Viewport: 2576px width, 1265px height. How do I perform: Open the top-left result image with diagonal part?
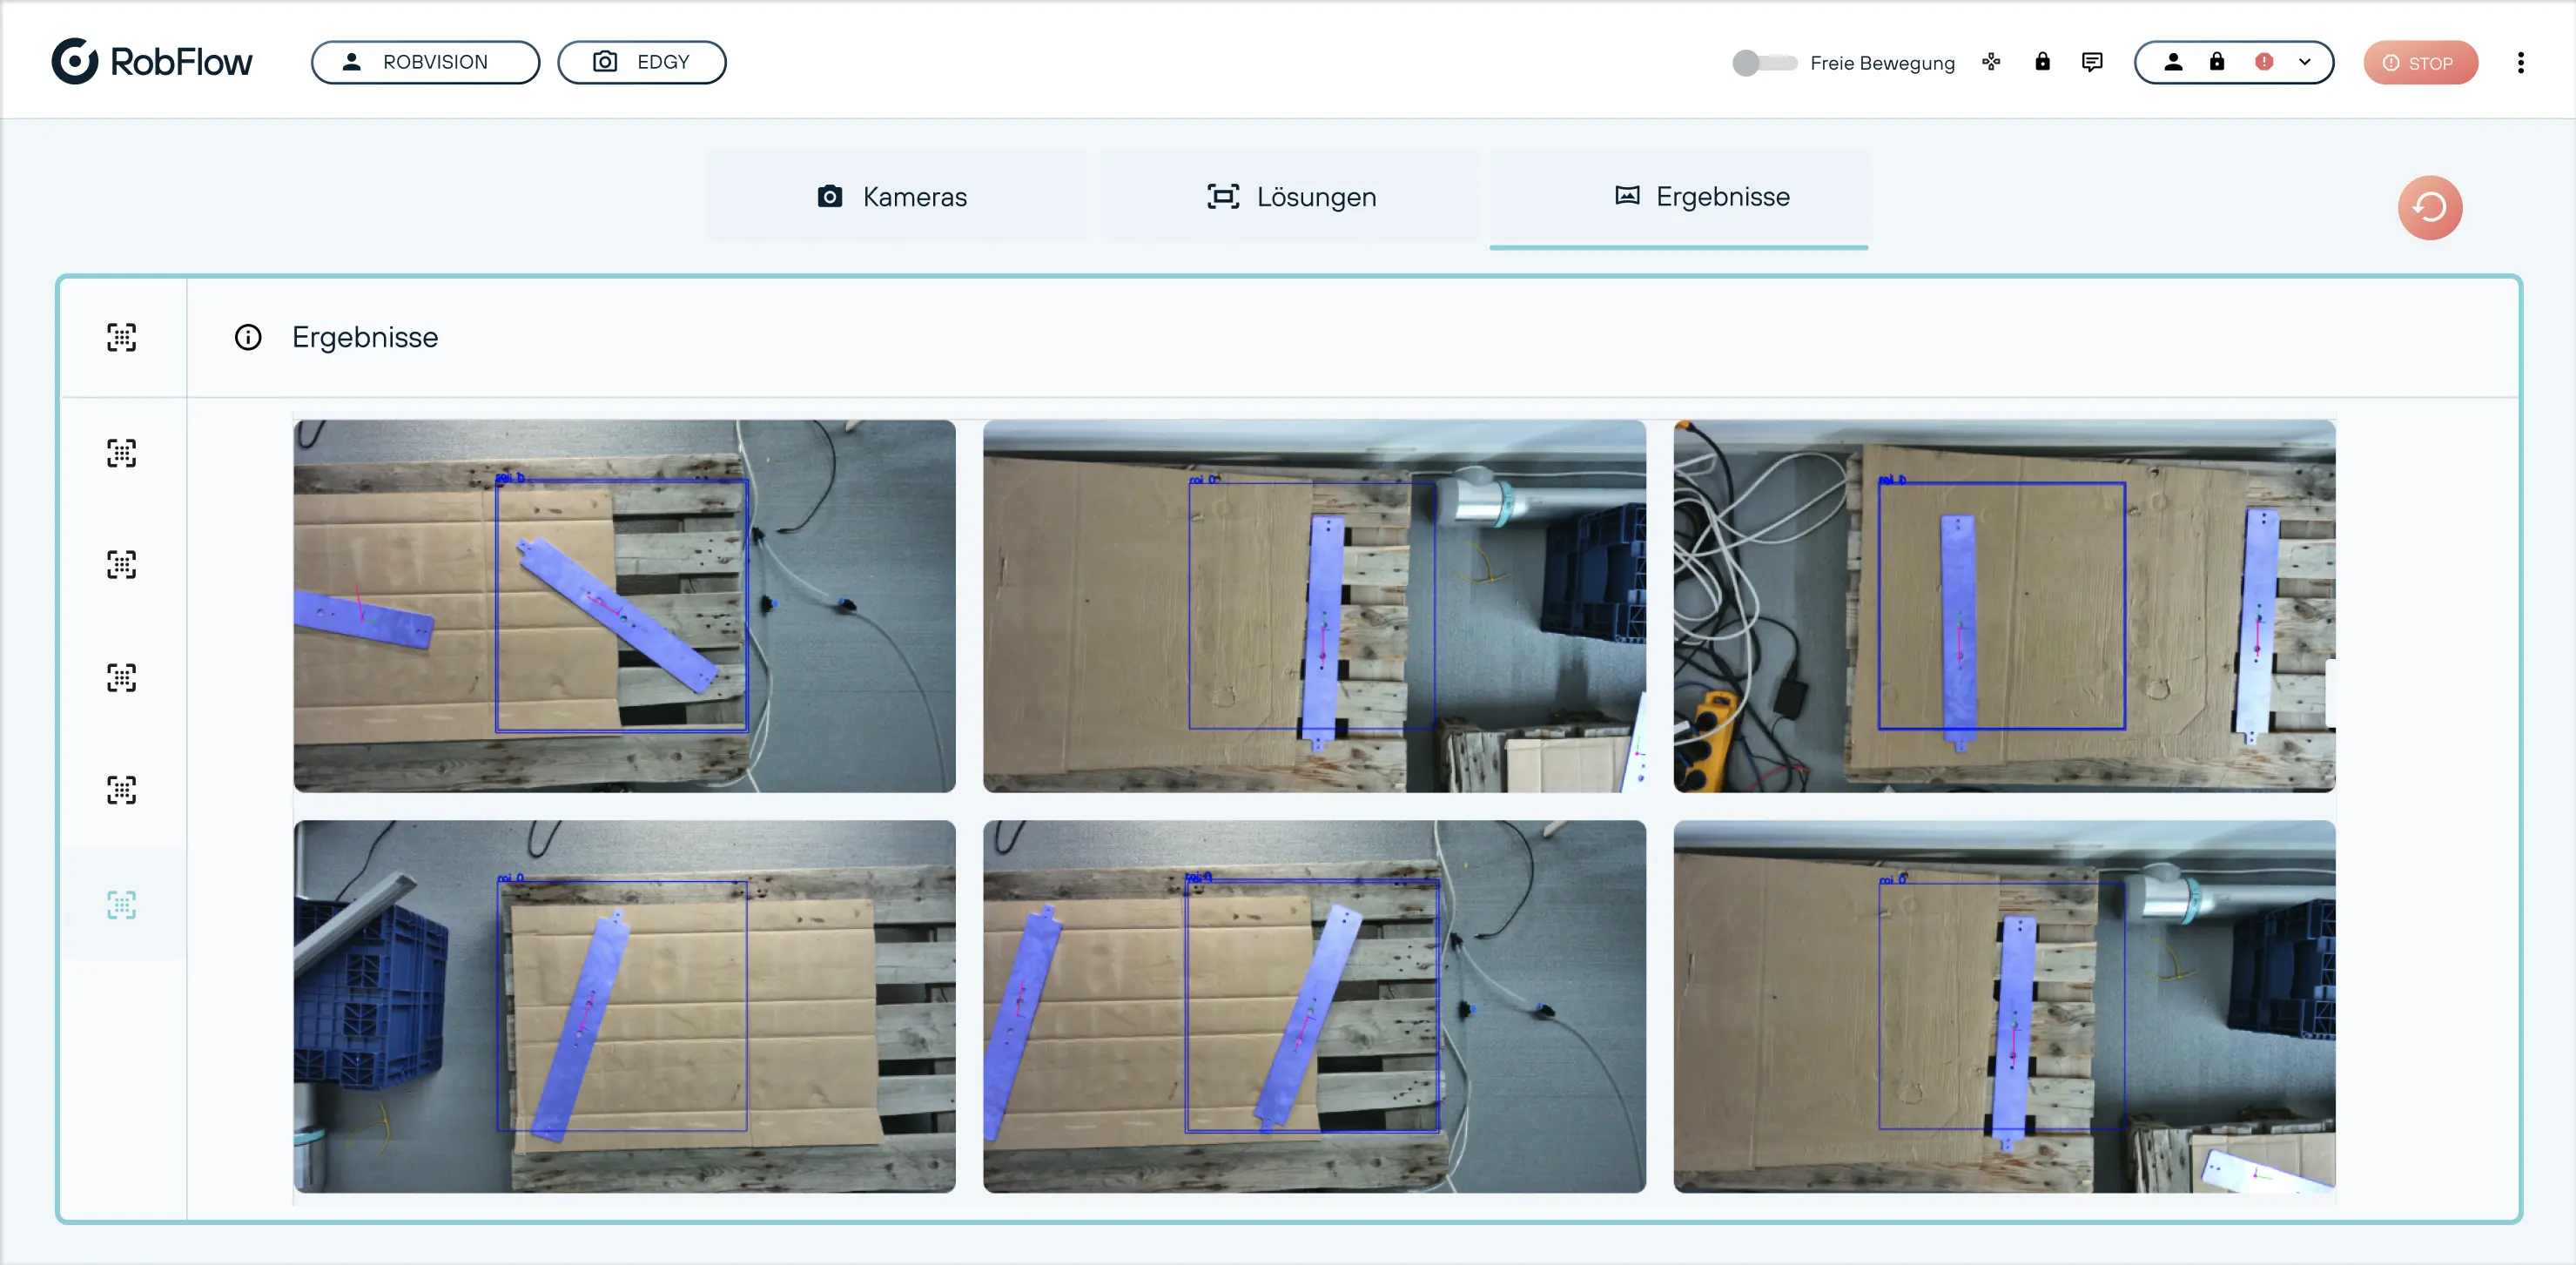pos(624,606)
